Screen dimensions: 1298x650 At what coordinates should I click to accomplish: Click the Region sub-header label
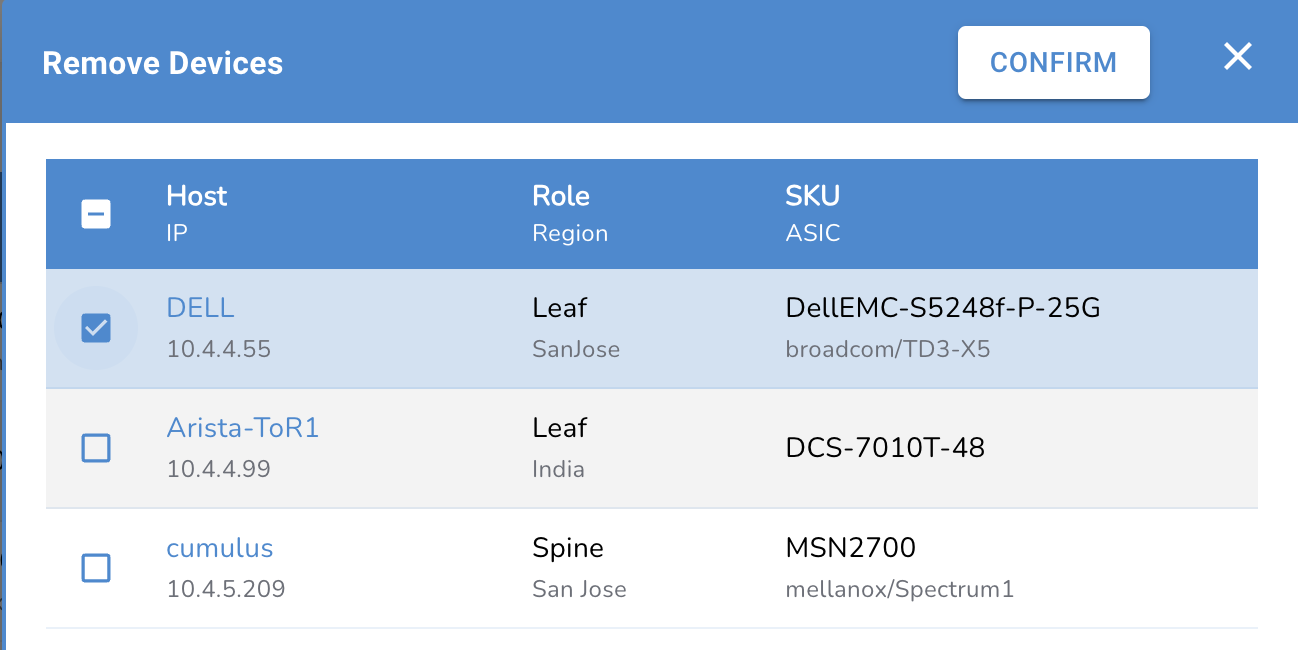(x=570, y=234)
